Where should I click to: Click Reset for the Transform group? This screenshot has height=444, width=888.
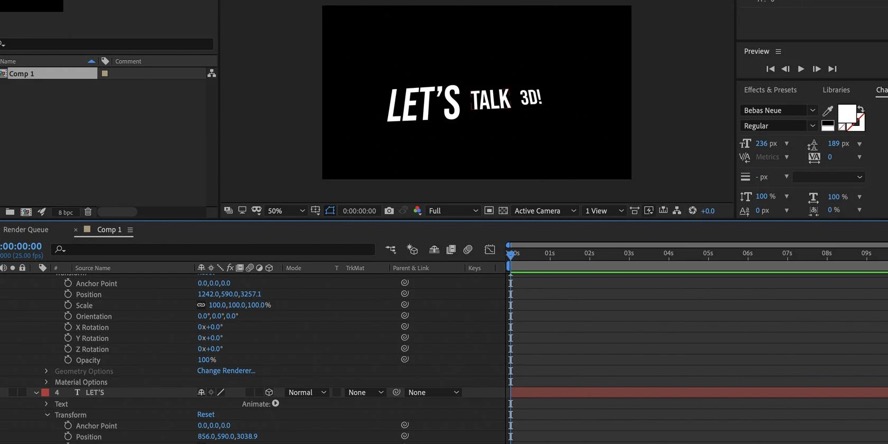coord(205,415)
